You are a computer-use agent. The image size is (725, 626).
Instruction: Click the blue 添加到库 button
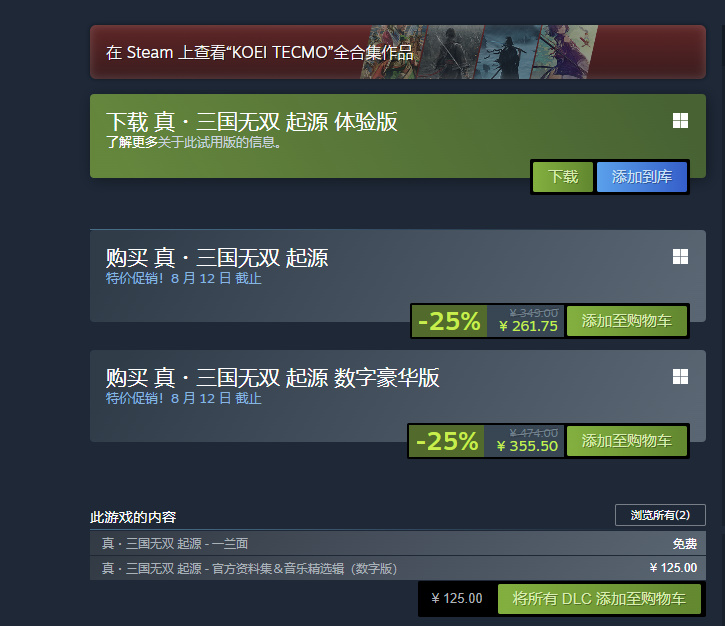coord(642,177)
